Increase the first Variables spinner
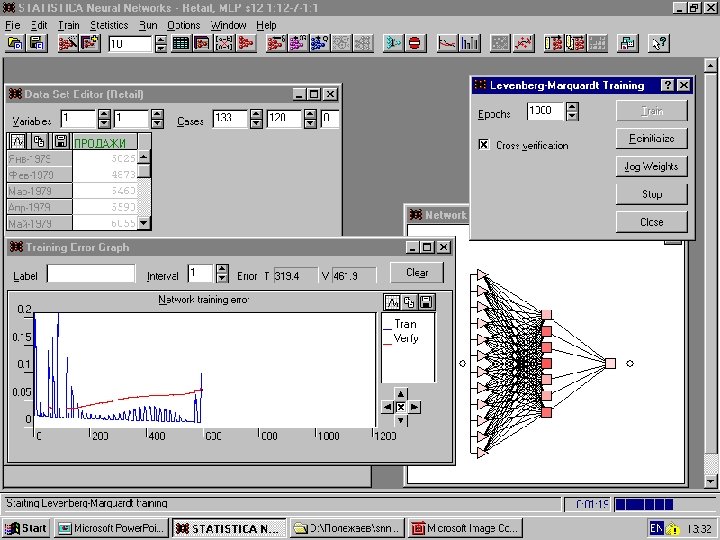 click(104, 114)
